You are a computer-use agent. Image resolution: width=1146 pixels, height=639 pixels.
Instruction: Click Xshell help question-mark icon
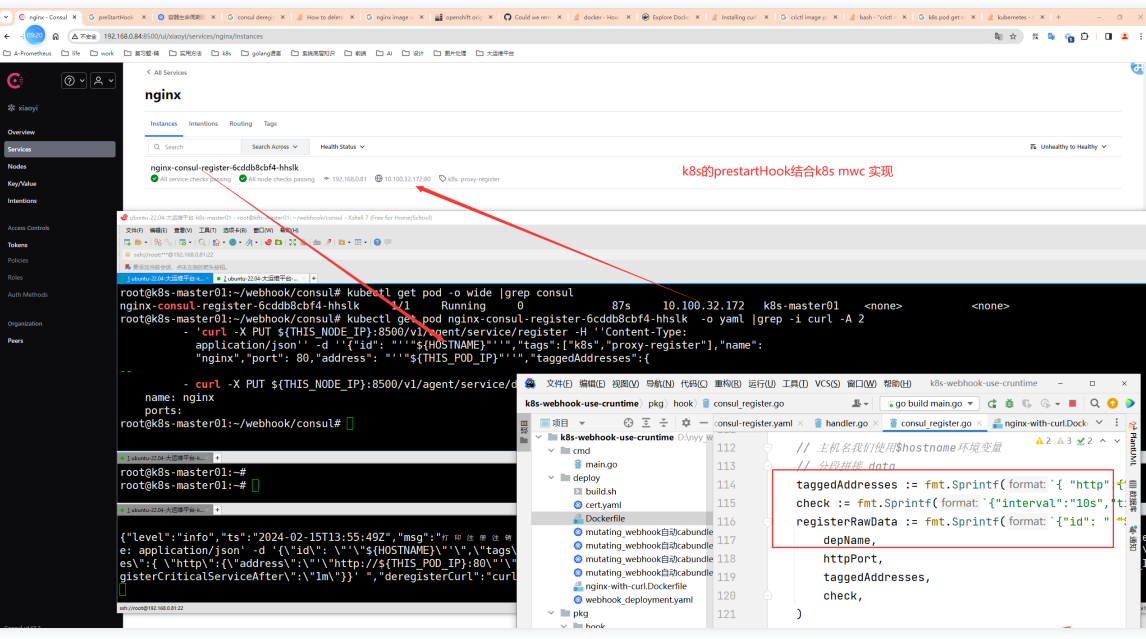[x=377, y=242]
